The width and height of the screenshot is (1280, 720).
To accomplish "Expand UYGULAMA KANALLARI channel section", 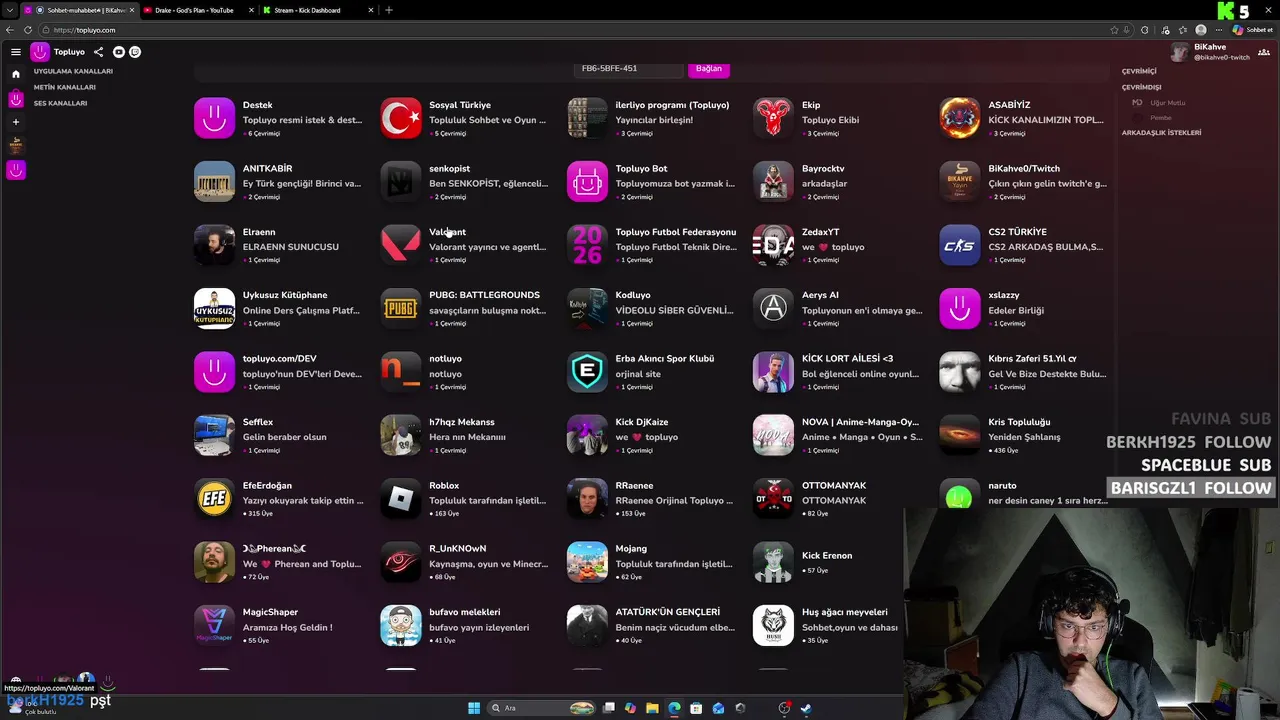I will (73, 71).
